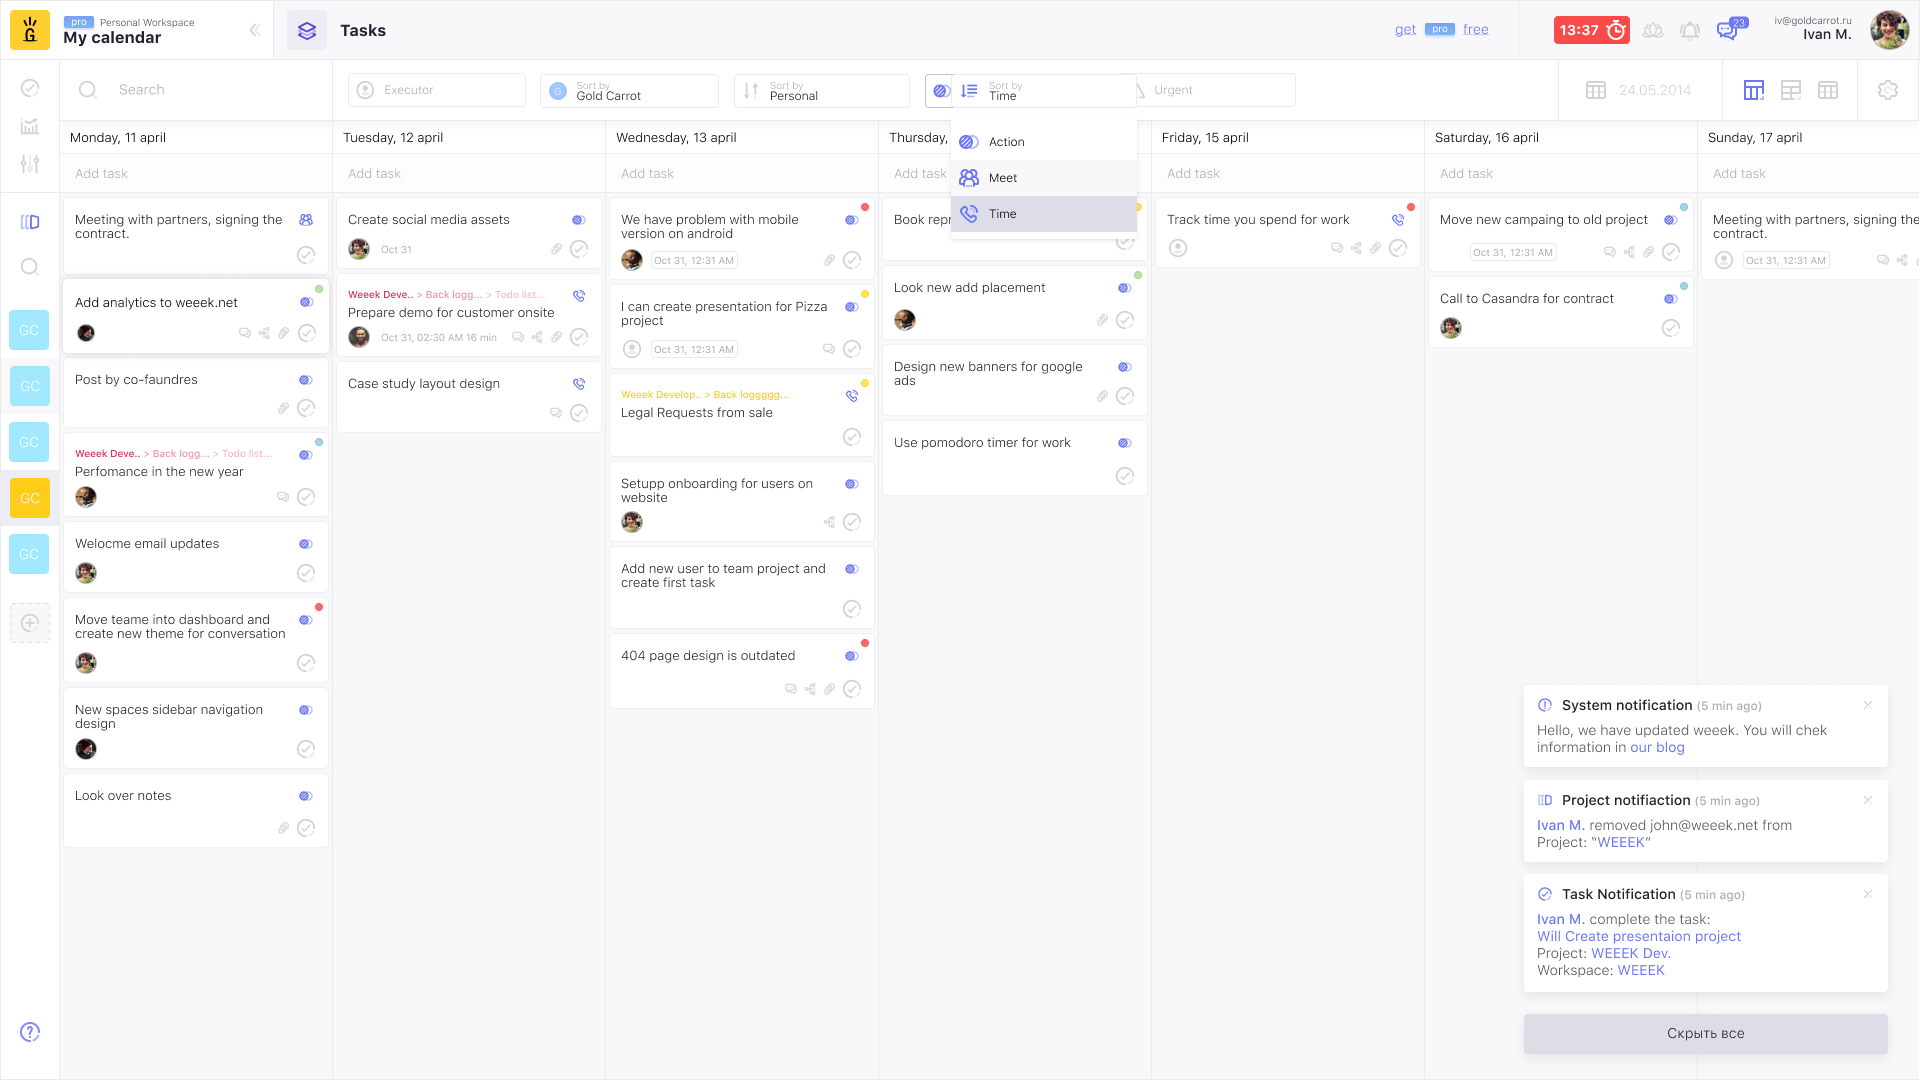Open the settings gear icon
1920x1080 pixels.
pyautogui.click(x=1888, y=90)
